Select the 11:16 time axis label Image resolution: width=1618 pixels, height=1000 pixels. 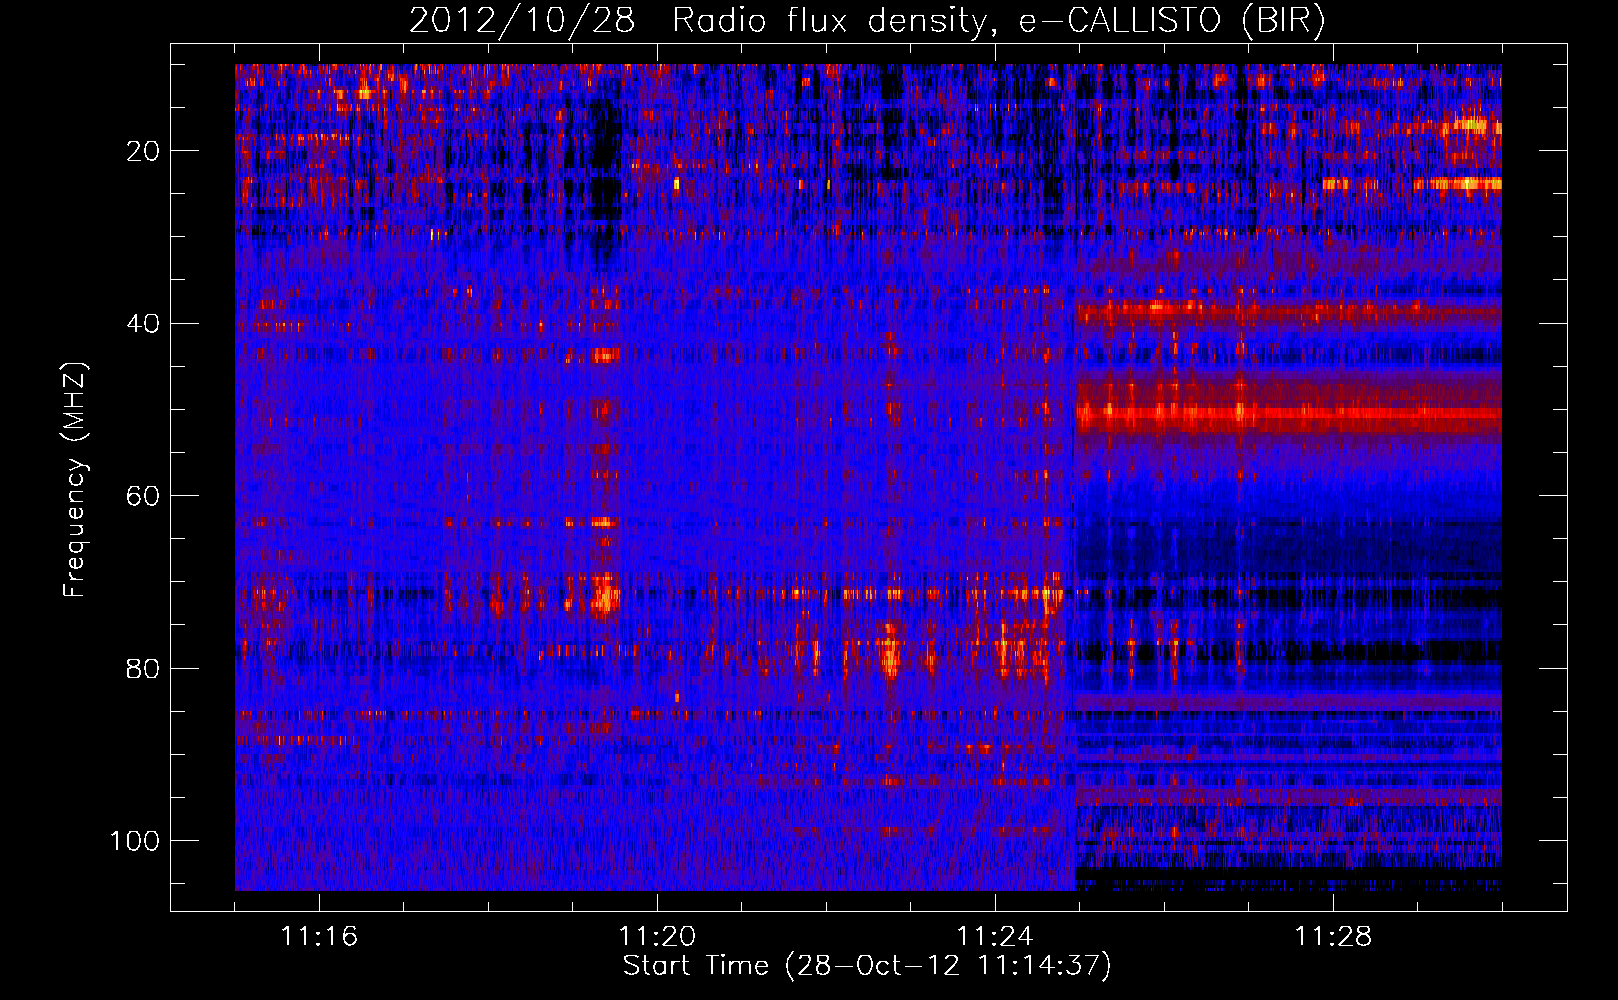pyautogui.click(x=319, y=936)
